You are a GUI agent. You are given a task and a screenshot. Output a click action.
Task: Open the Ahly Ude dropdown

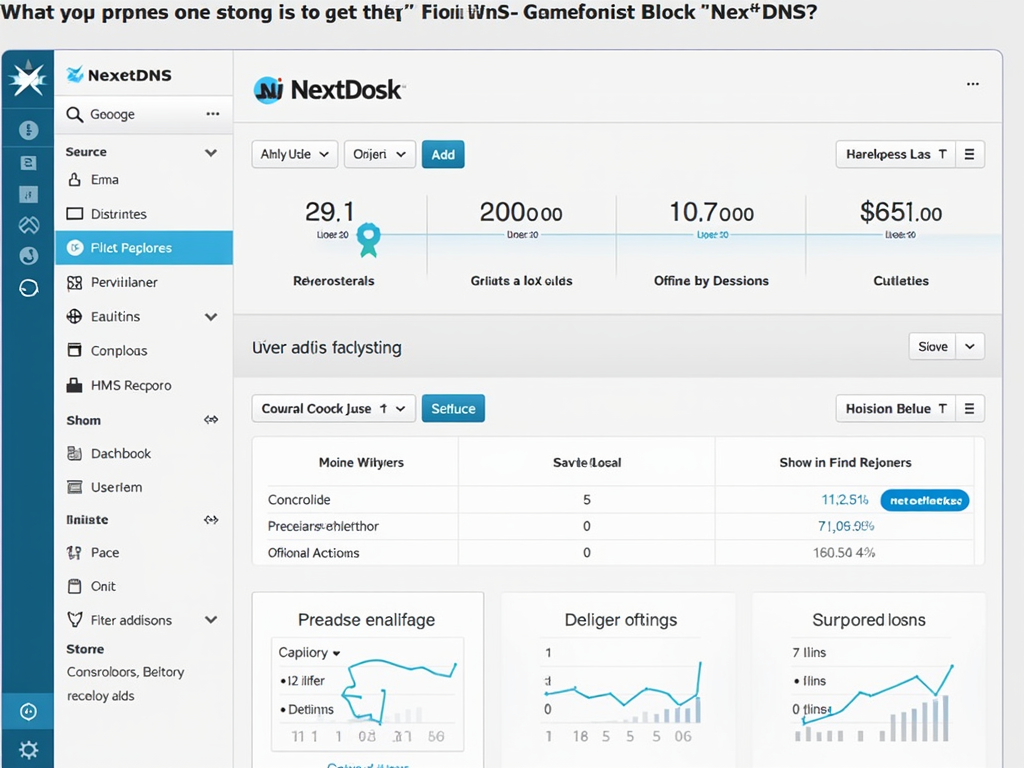pos(295,154)
